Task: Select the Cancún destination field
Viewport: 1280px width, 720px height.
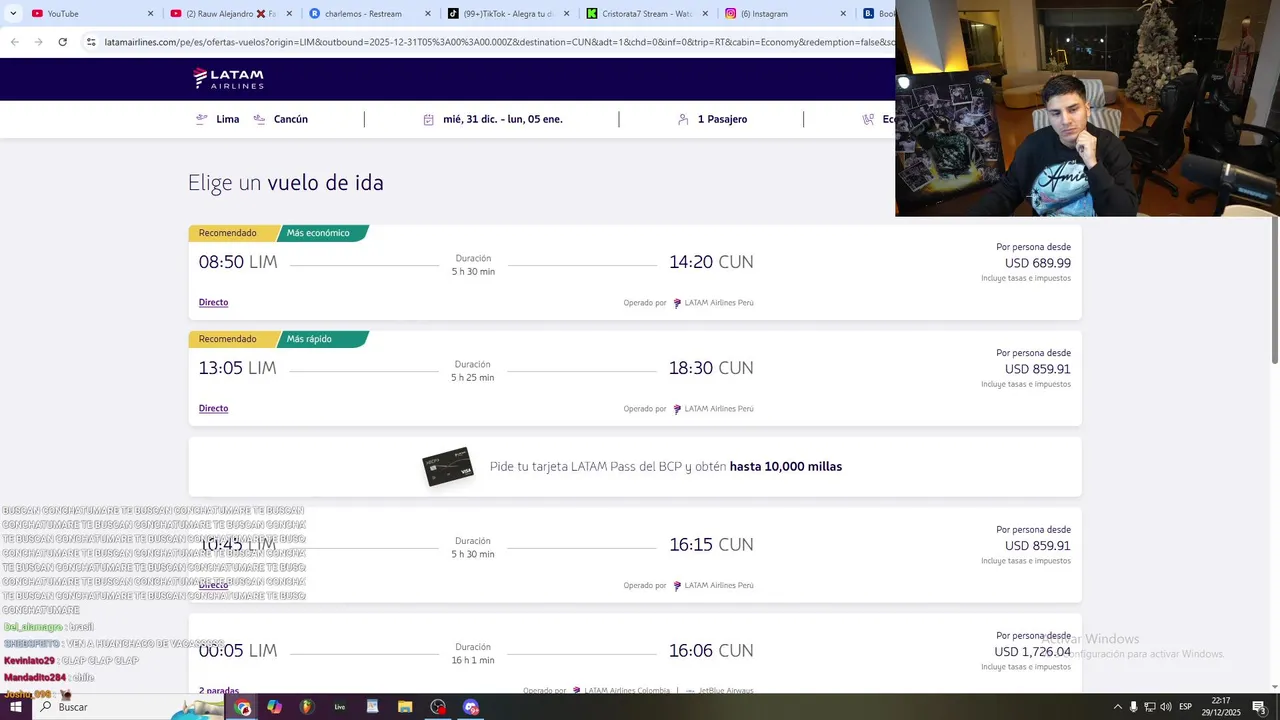Action: click(291, 119)
